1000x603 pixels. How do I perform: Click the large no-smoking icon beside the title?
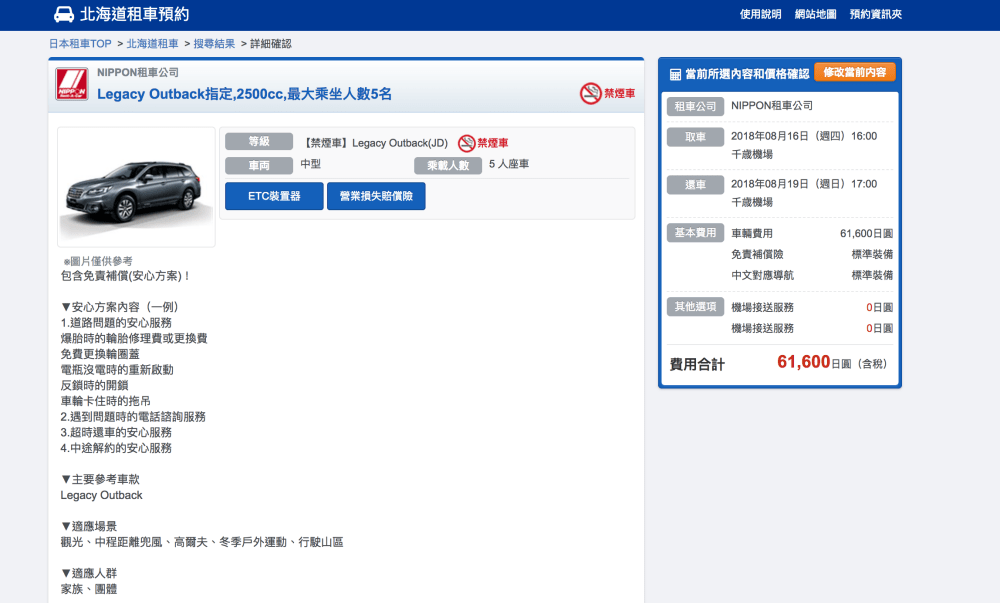click(x=590, y=93)
